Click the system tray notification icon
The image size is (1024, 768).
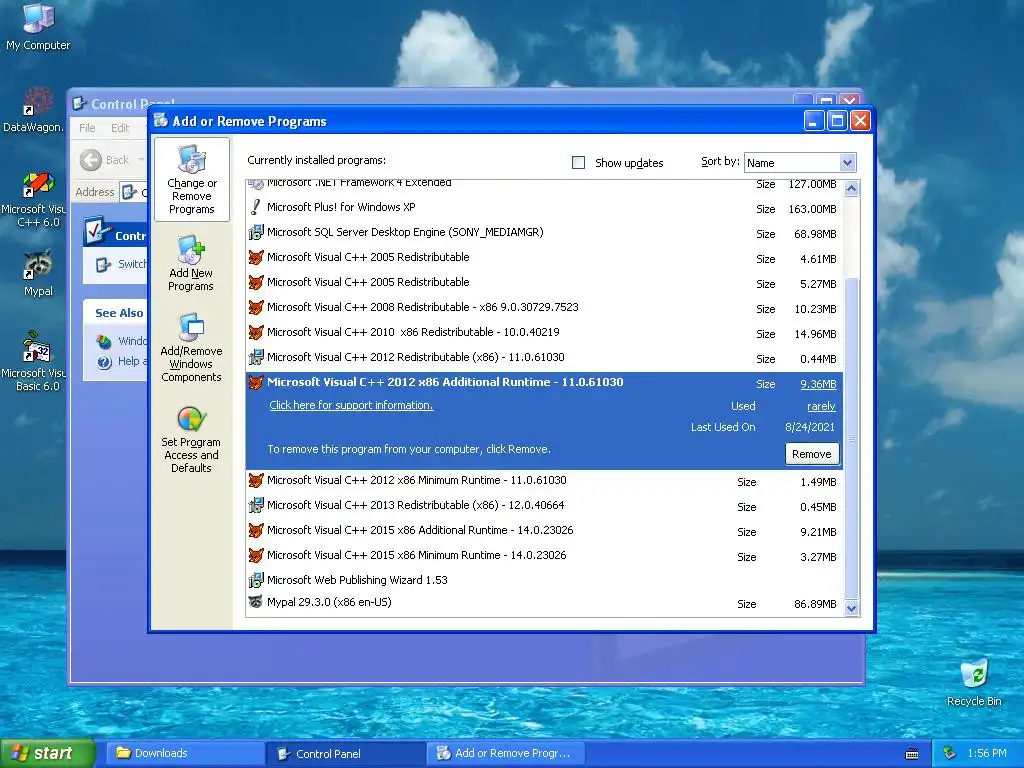tap(950, 753)
